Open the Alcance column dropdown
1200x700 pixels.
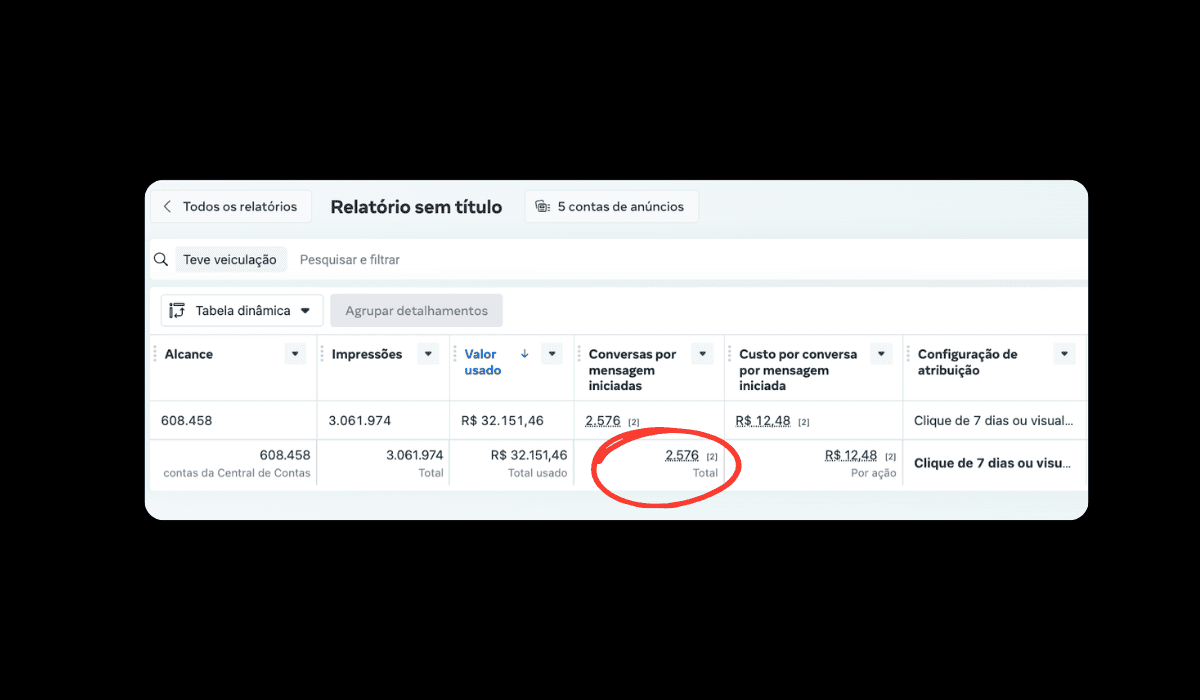pos(295,354)
